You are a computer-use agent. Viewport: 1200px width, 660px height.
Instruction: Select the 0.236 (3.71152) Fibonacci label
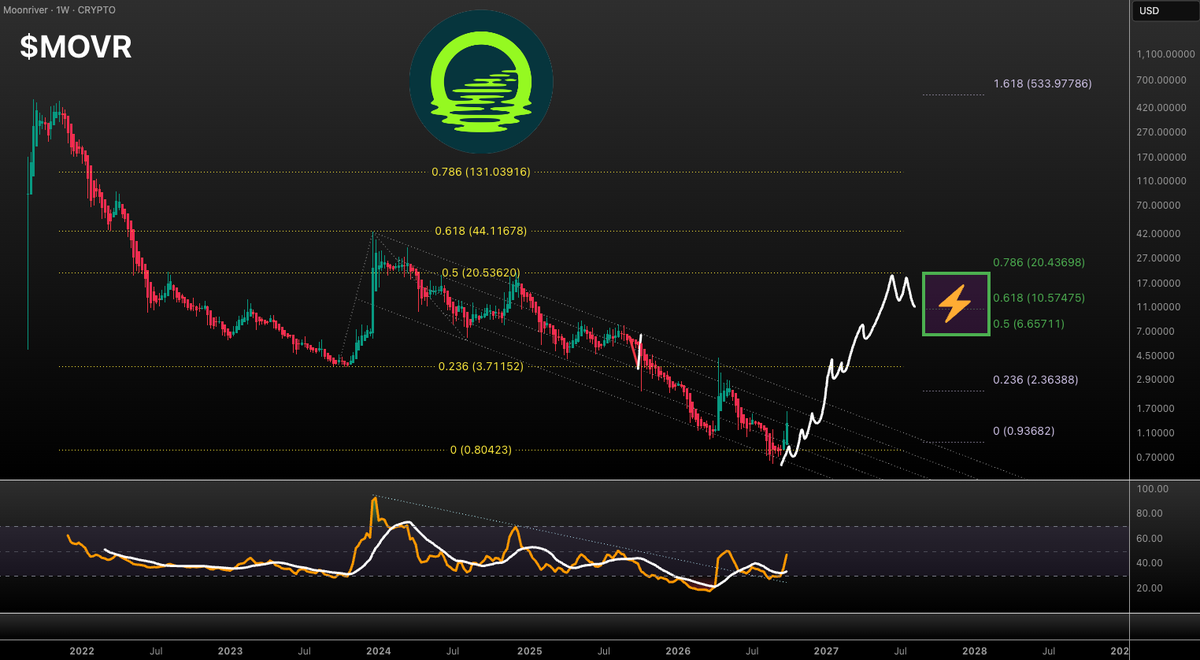tap(481, 367)
